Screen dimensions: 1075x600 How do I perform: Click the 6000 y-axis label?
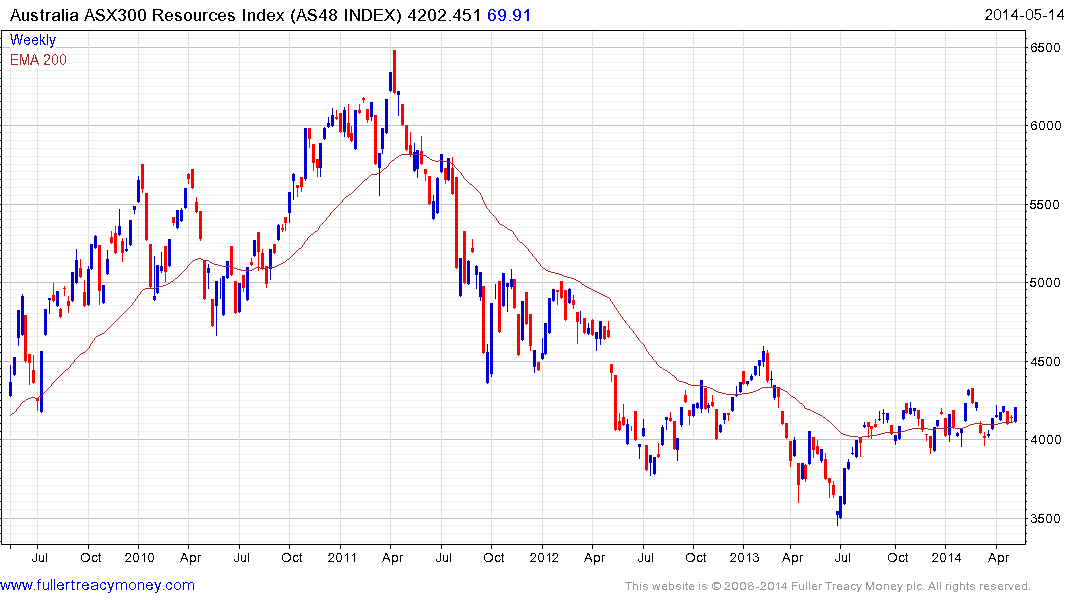point(1045,125)
